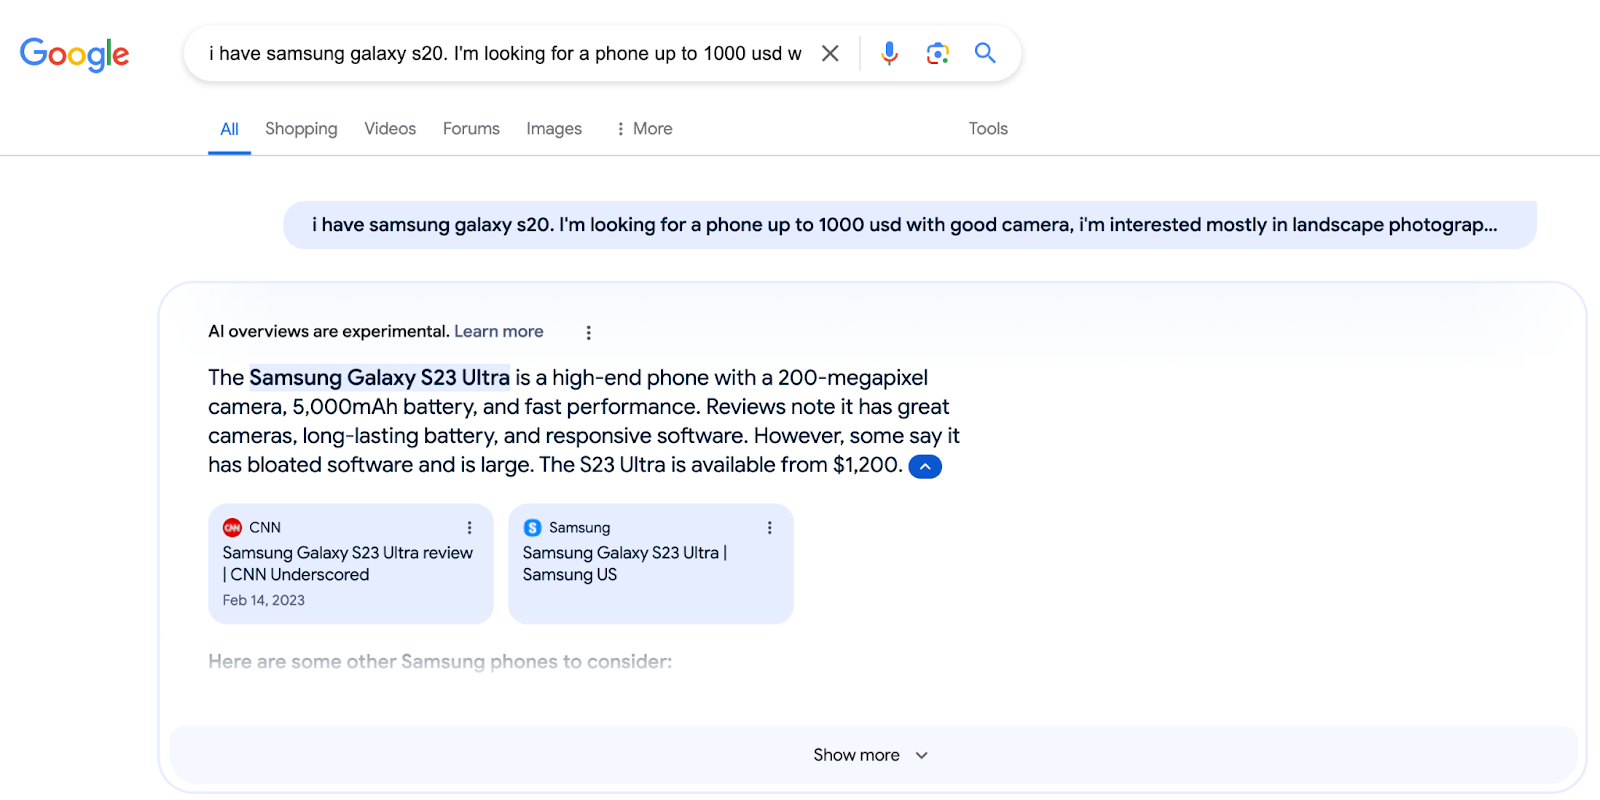
Task: Open the Images tab
Action: coord(554,129)
